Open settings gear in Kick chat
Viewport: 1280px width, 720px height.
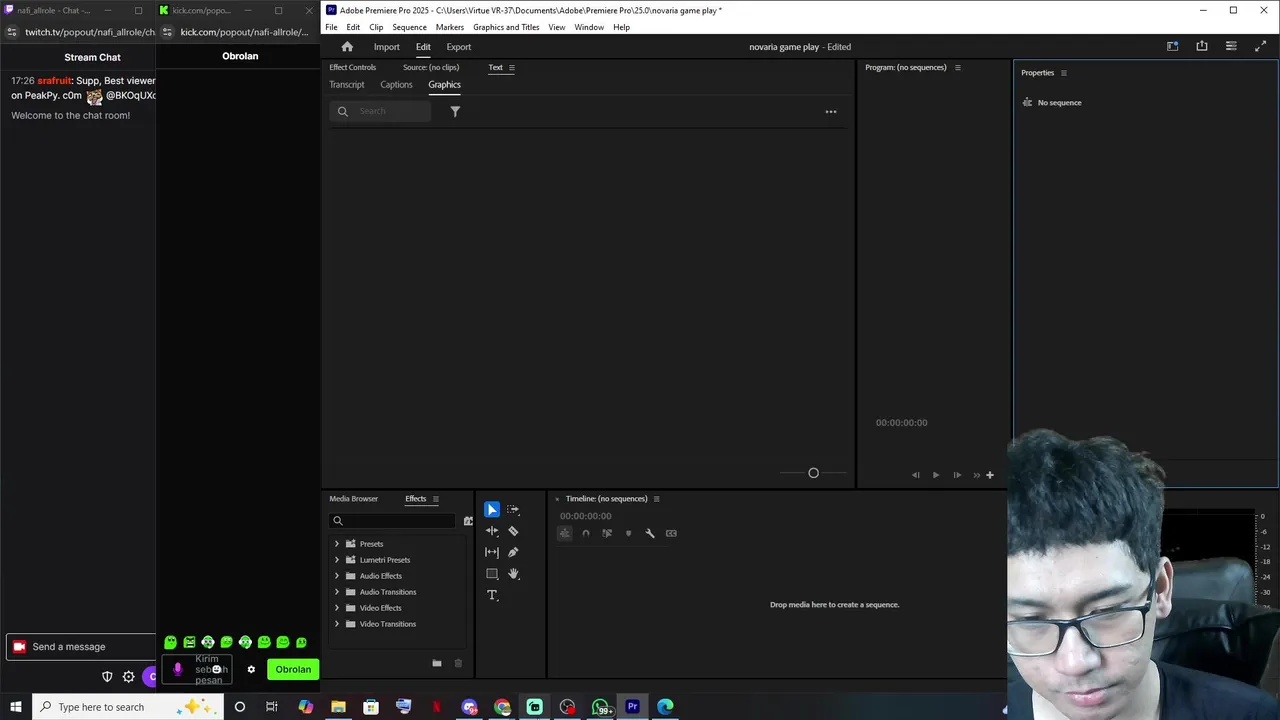[x=251, y=670]
